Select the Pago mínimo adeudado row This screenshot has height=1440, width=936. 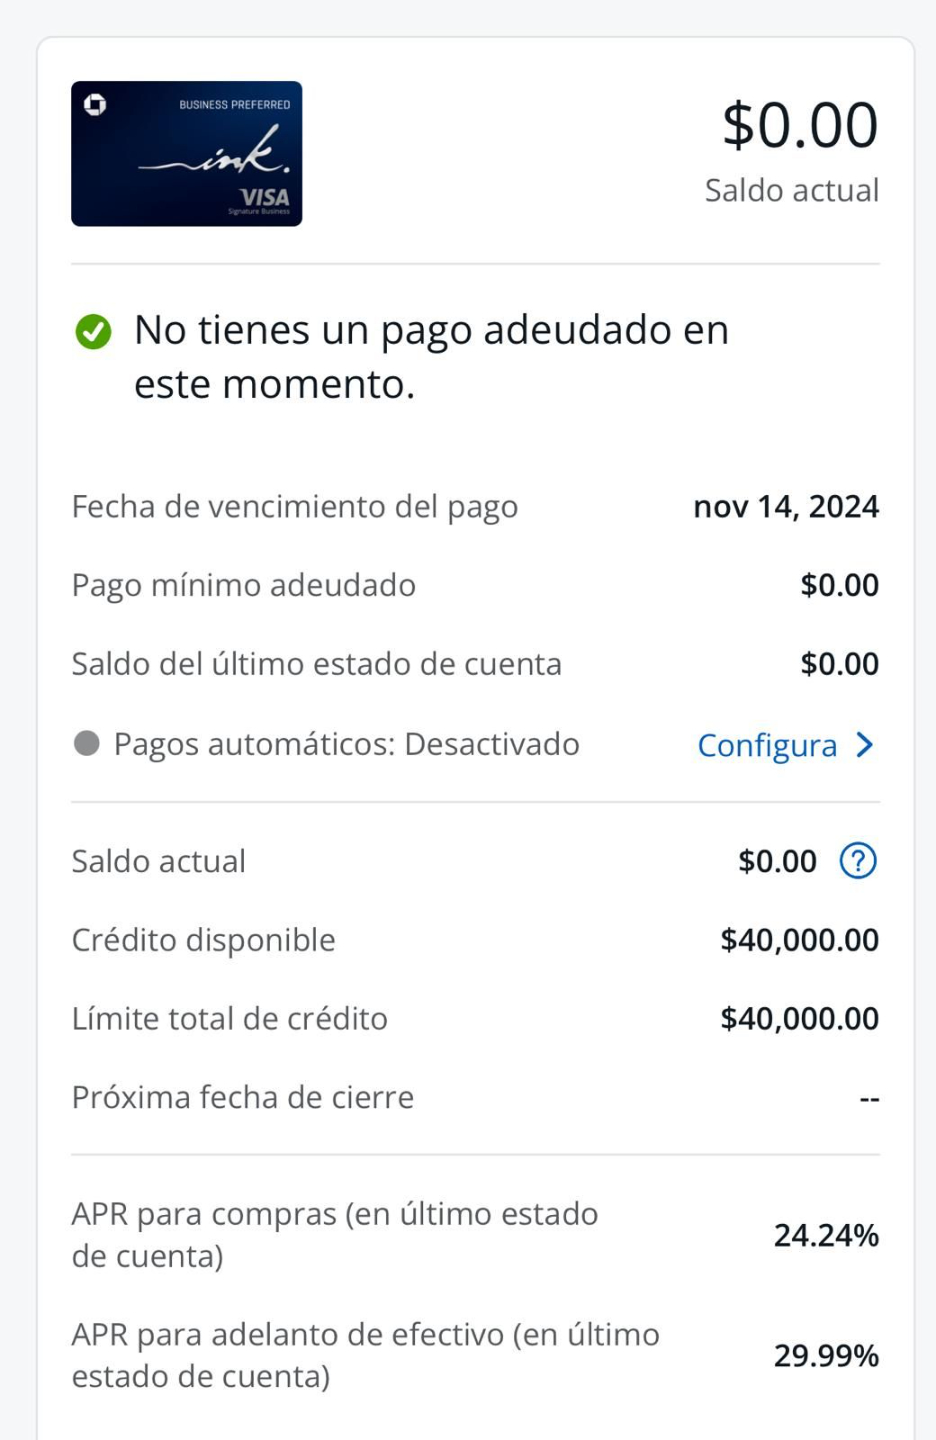(475, 586)
